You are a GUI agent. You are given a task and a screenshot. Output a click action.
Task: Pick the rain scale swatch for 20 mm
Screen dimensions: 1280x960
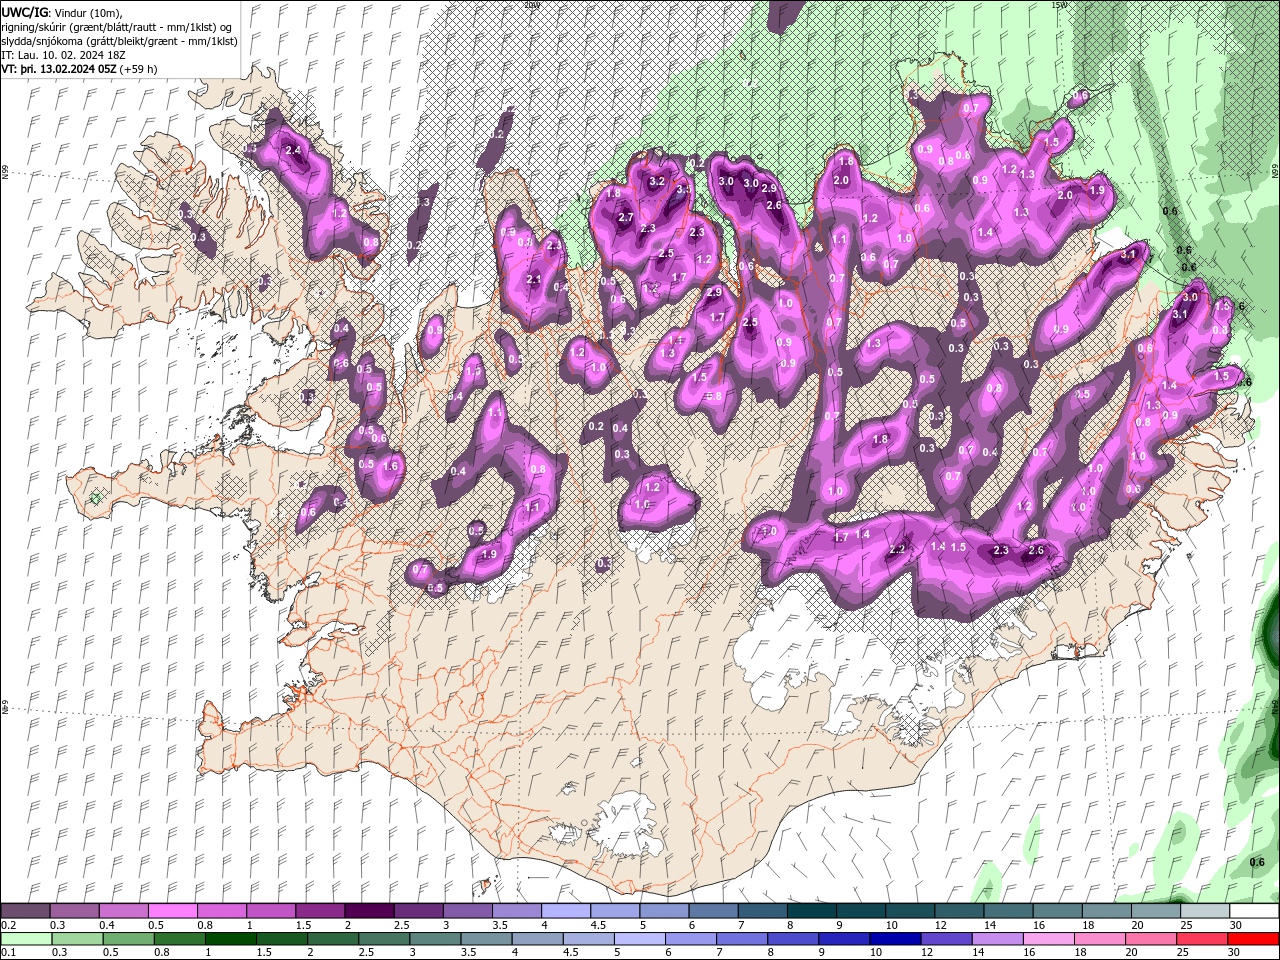coord(1151,939)
